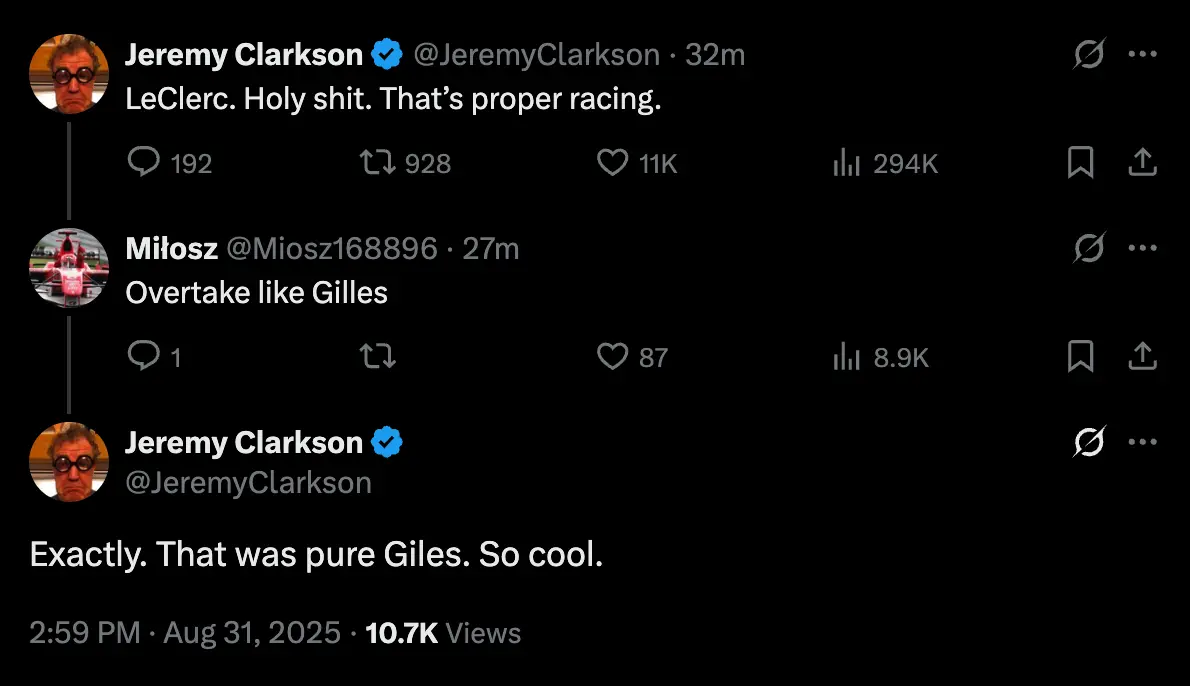Like Miłosz's reply showing 87 likes
This screenshot has height=686, width=1190.
612,356
